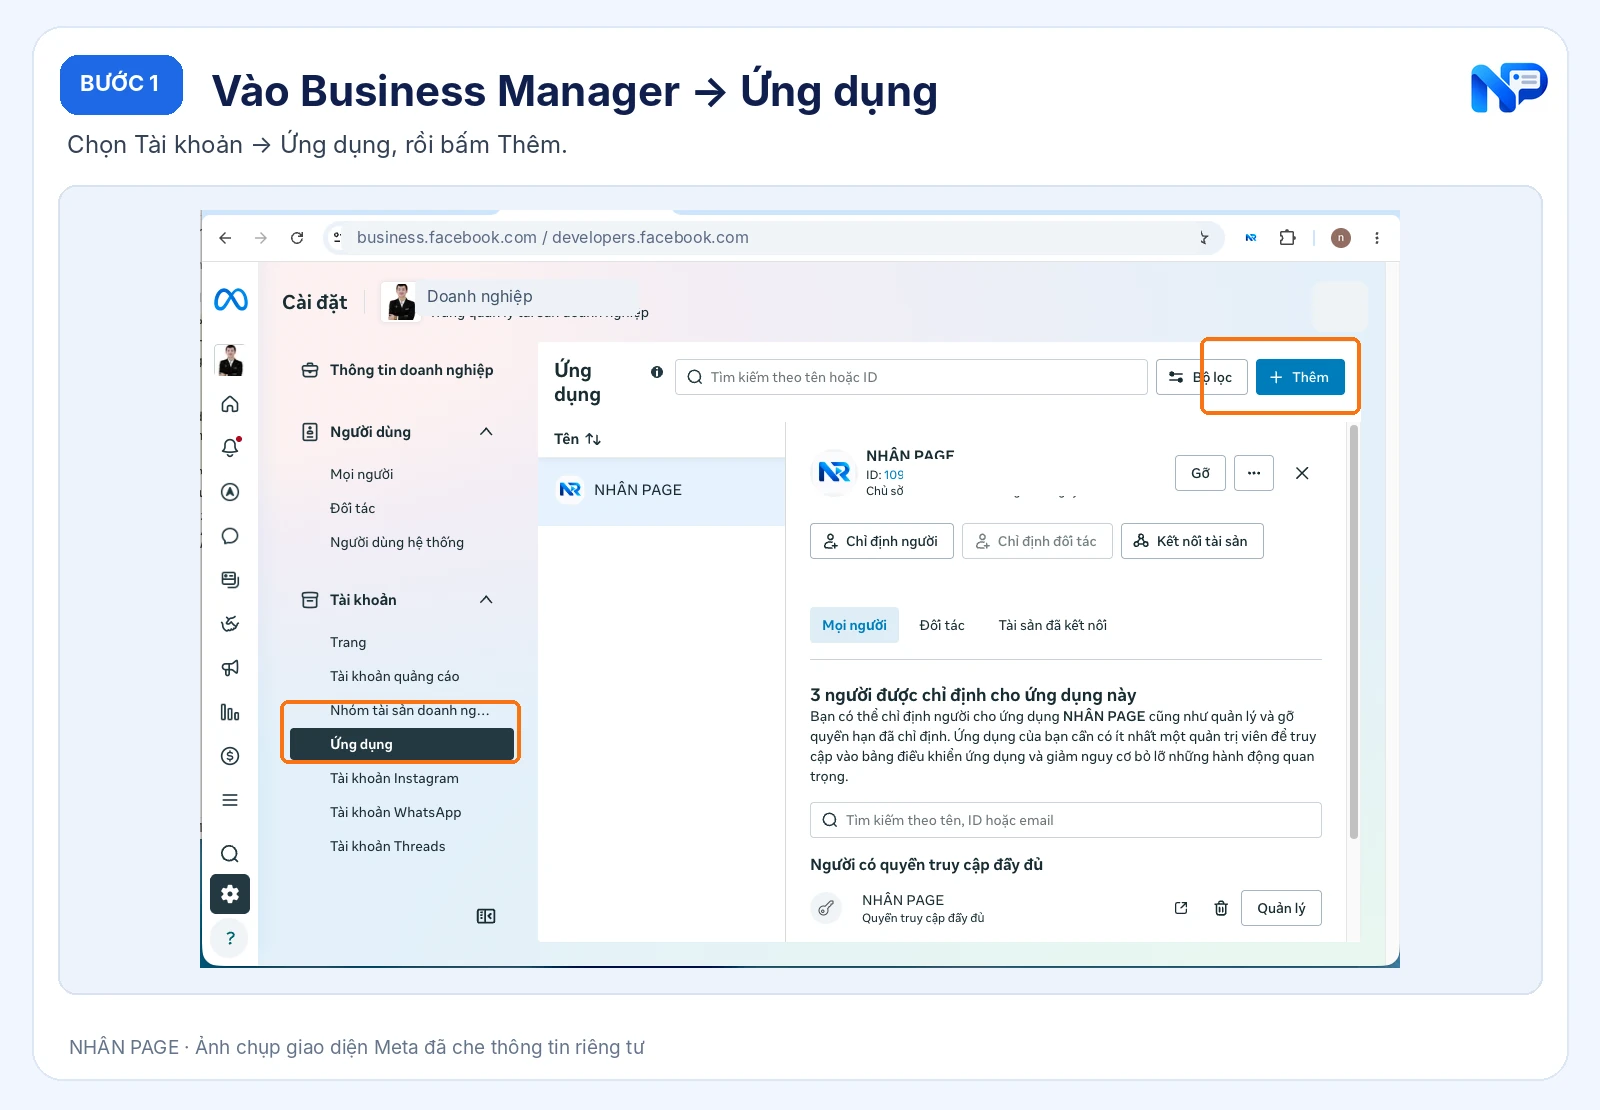
Task: Click the info icon beside Ứng dụng
Action: pyautogui.click(x=657, y=372)
